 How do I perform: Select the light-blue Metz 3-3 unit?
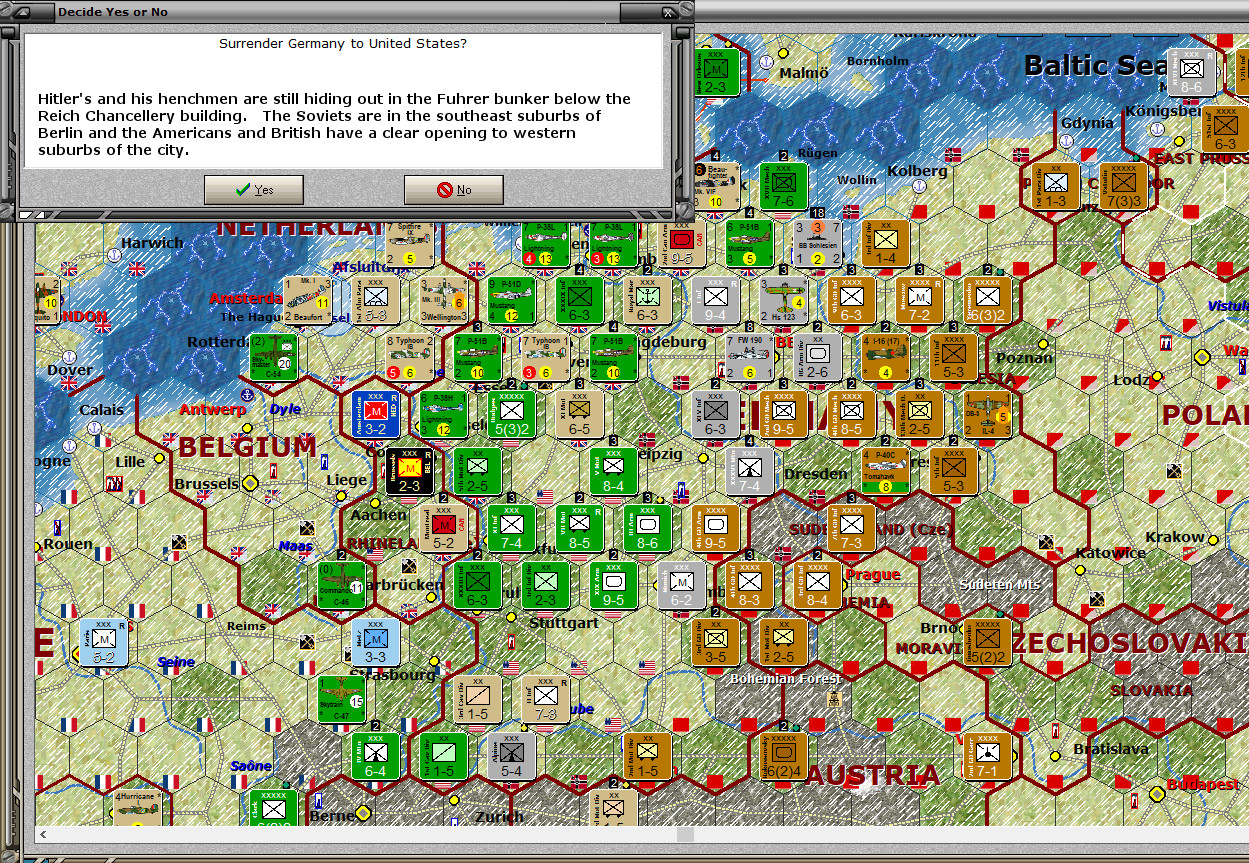click(x=376, y=642)
